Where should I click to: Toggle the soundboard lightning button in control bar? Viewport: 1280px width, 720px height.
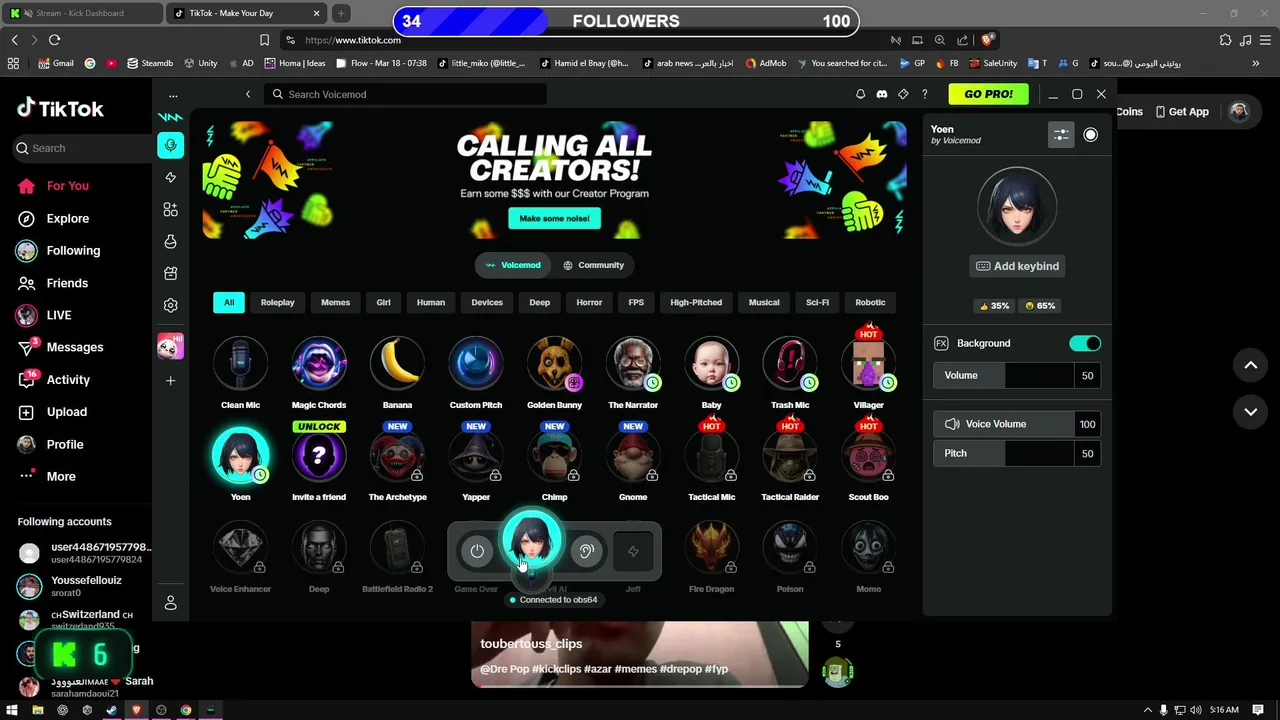[633, 551]
